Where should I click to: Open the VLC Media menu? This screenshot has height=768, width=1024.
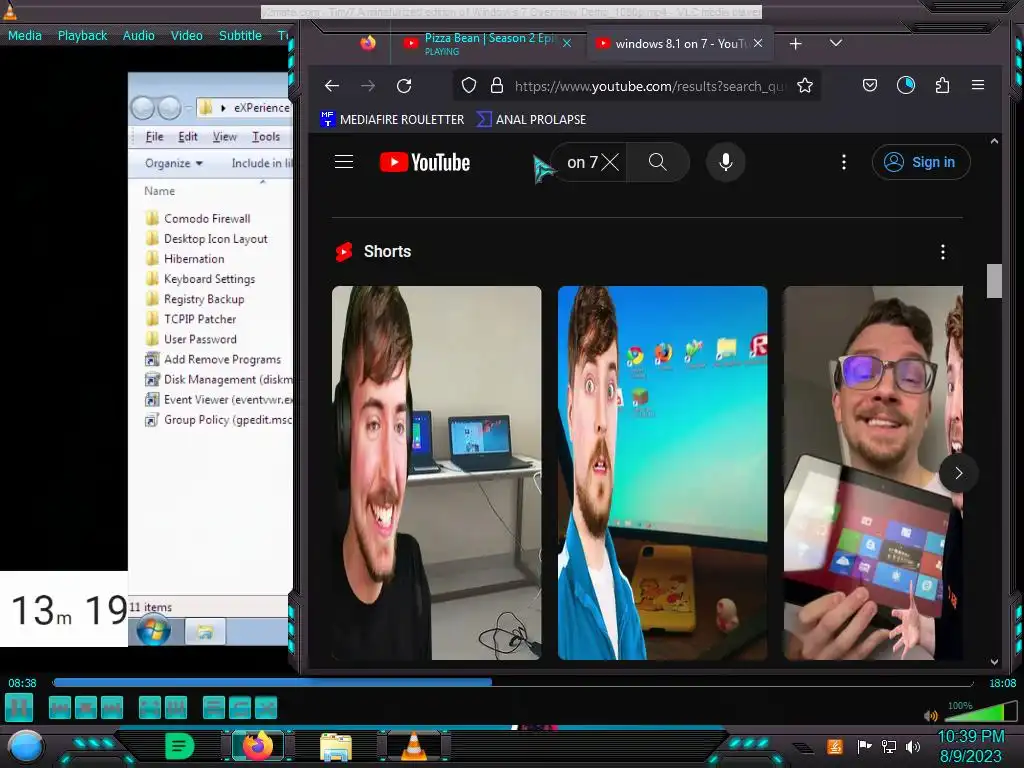(x=25, y=35)
